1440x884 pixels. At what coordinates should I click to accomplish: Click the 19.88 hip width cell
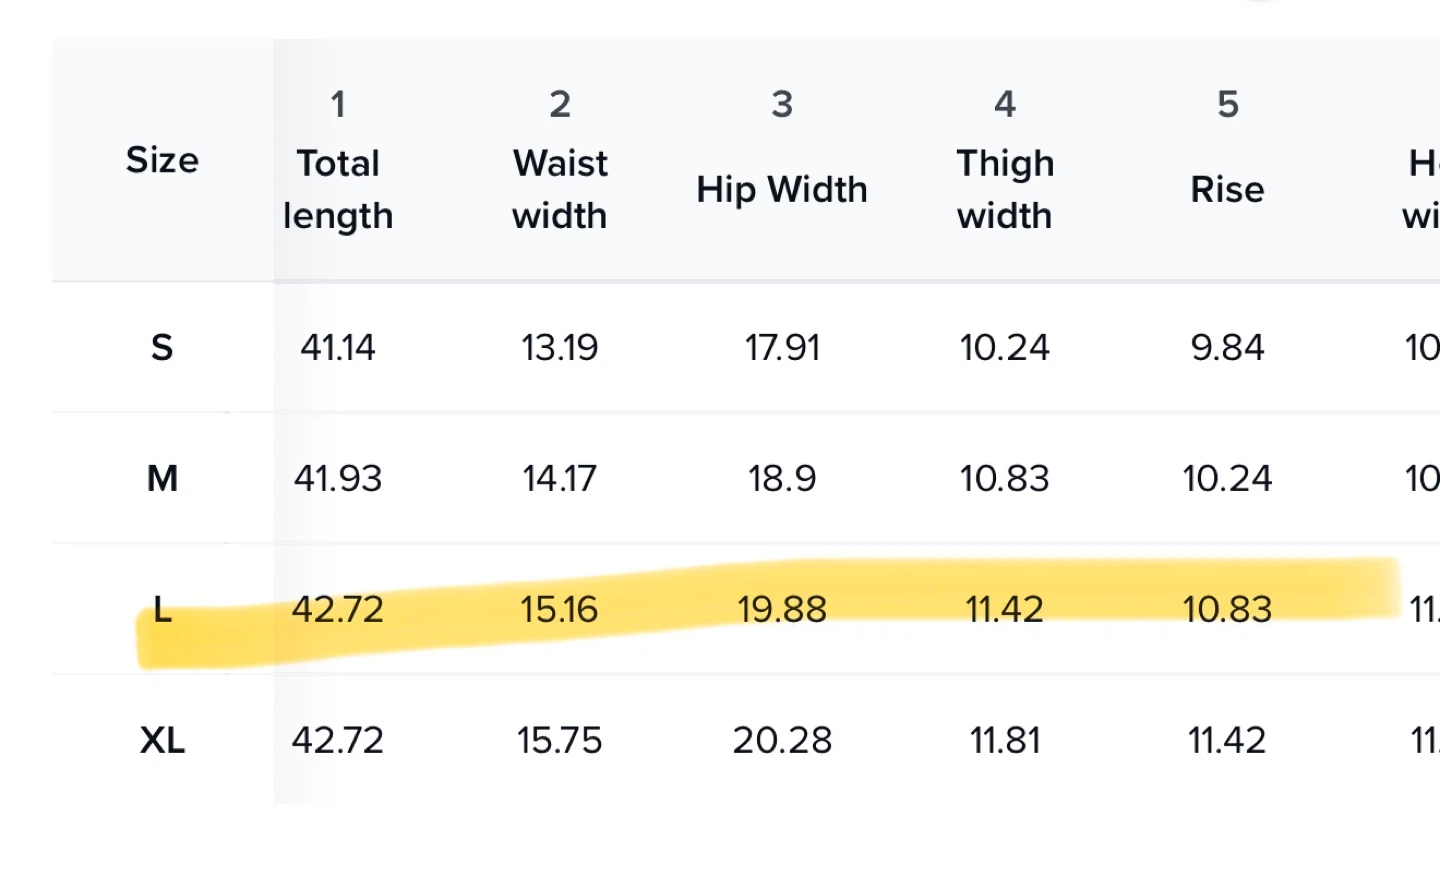click(x=782, y=609)
